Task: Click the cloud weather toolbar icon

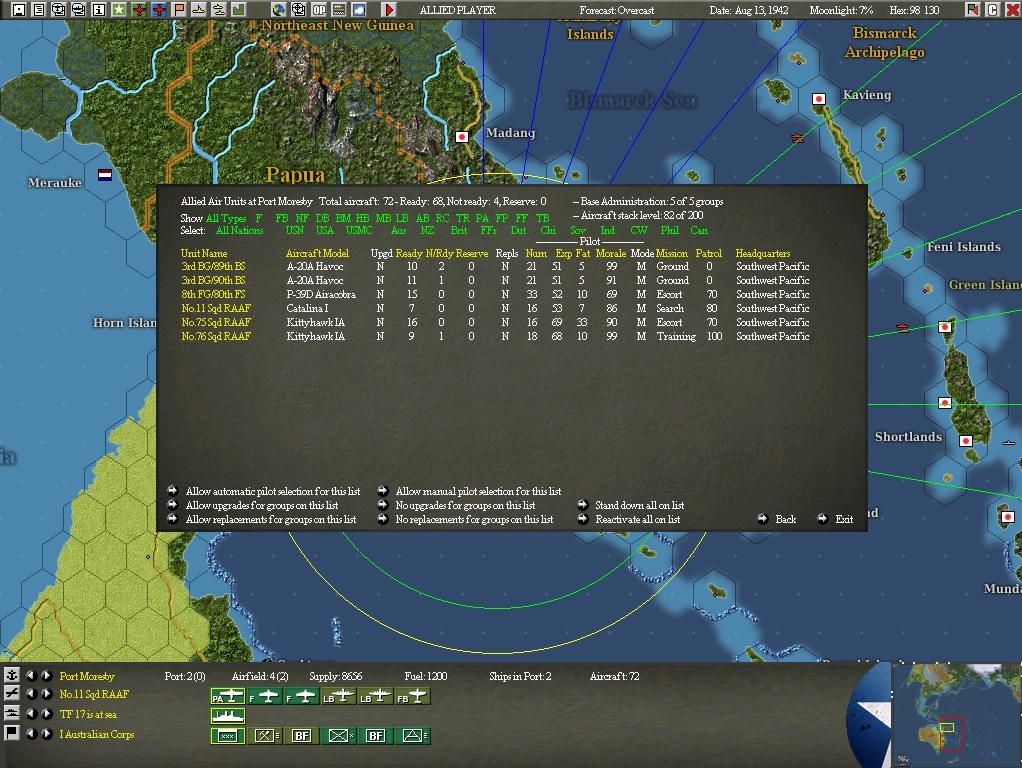Action: [359, 10]
